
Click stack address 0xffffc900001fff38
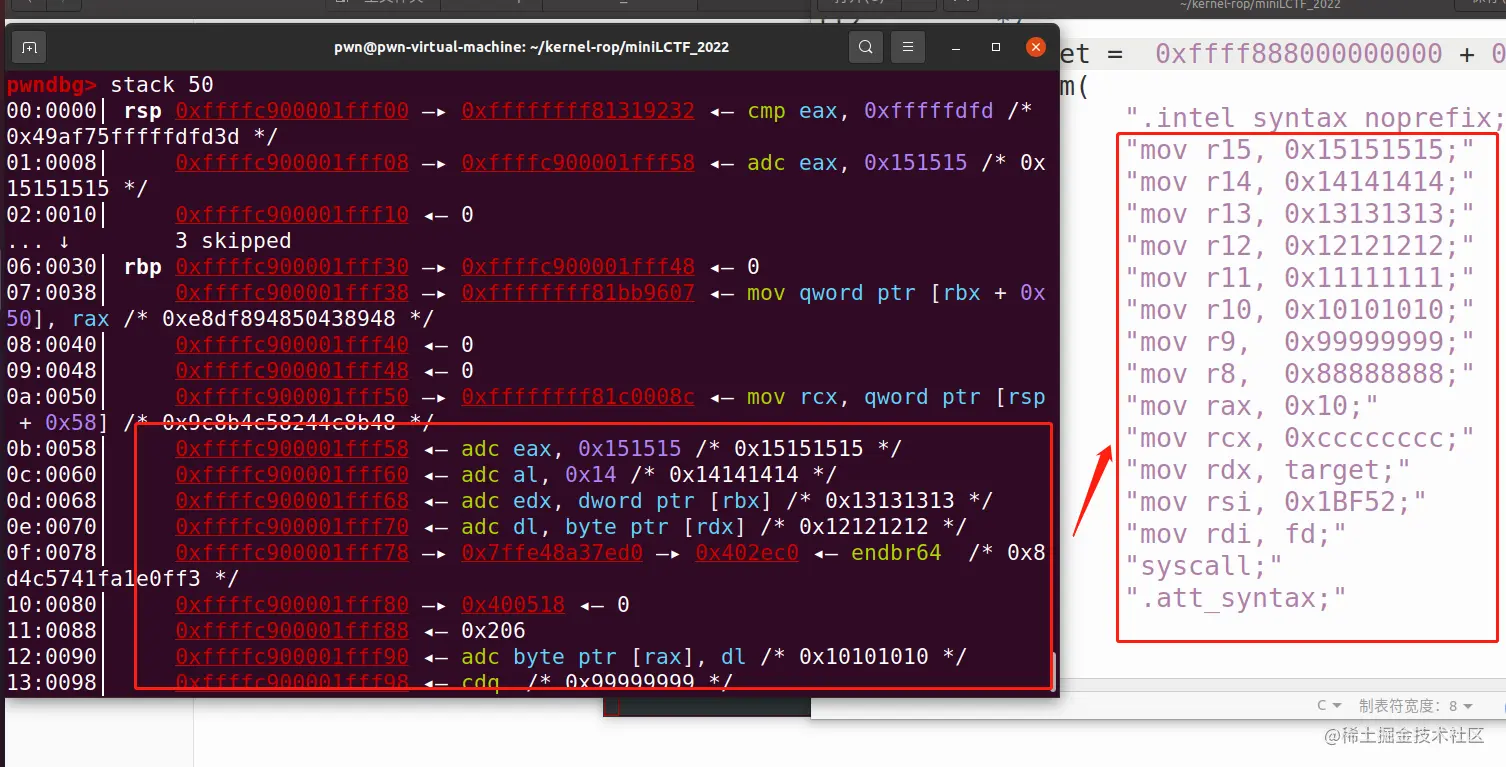(x=292, y=292)
